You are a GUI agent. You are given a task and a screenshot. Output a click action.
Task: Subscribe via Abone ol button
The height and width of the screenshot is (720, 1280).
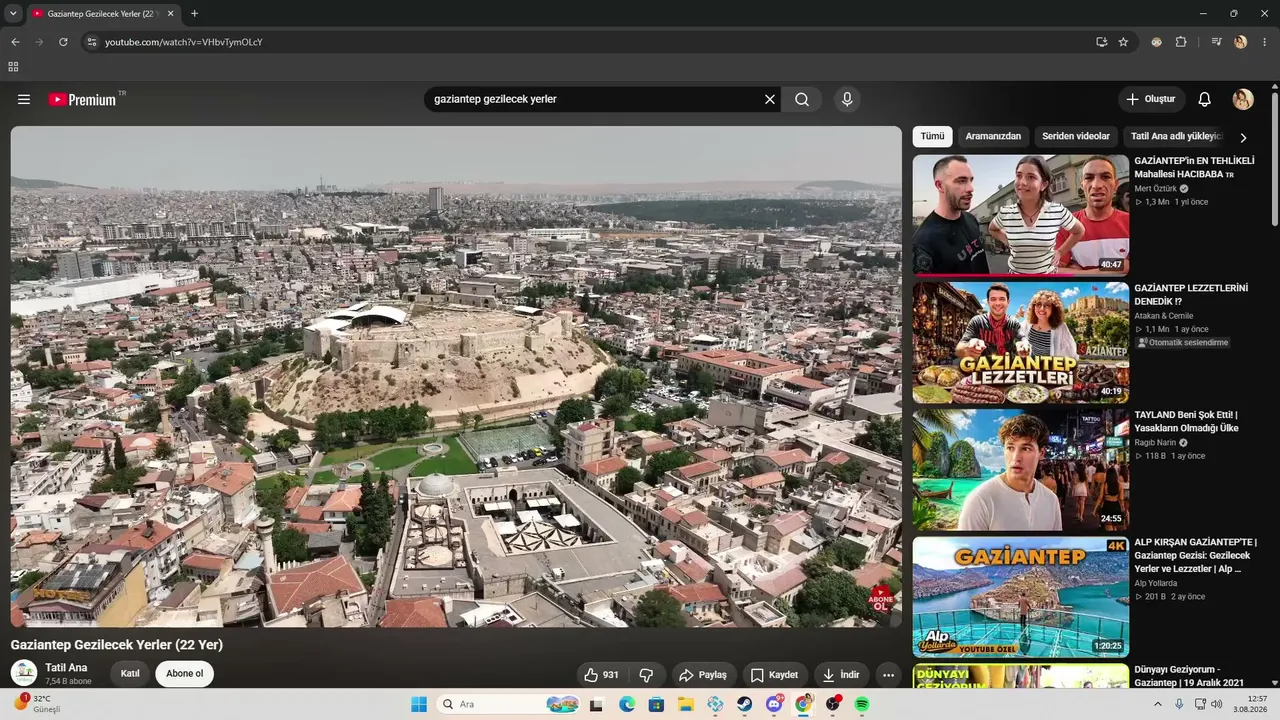184,673
